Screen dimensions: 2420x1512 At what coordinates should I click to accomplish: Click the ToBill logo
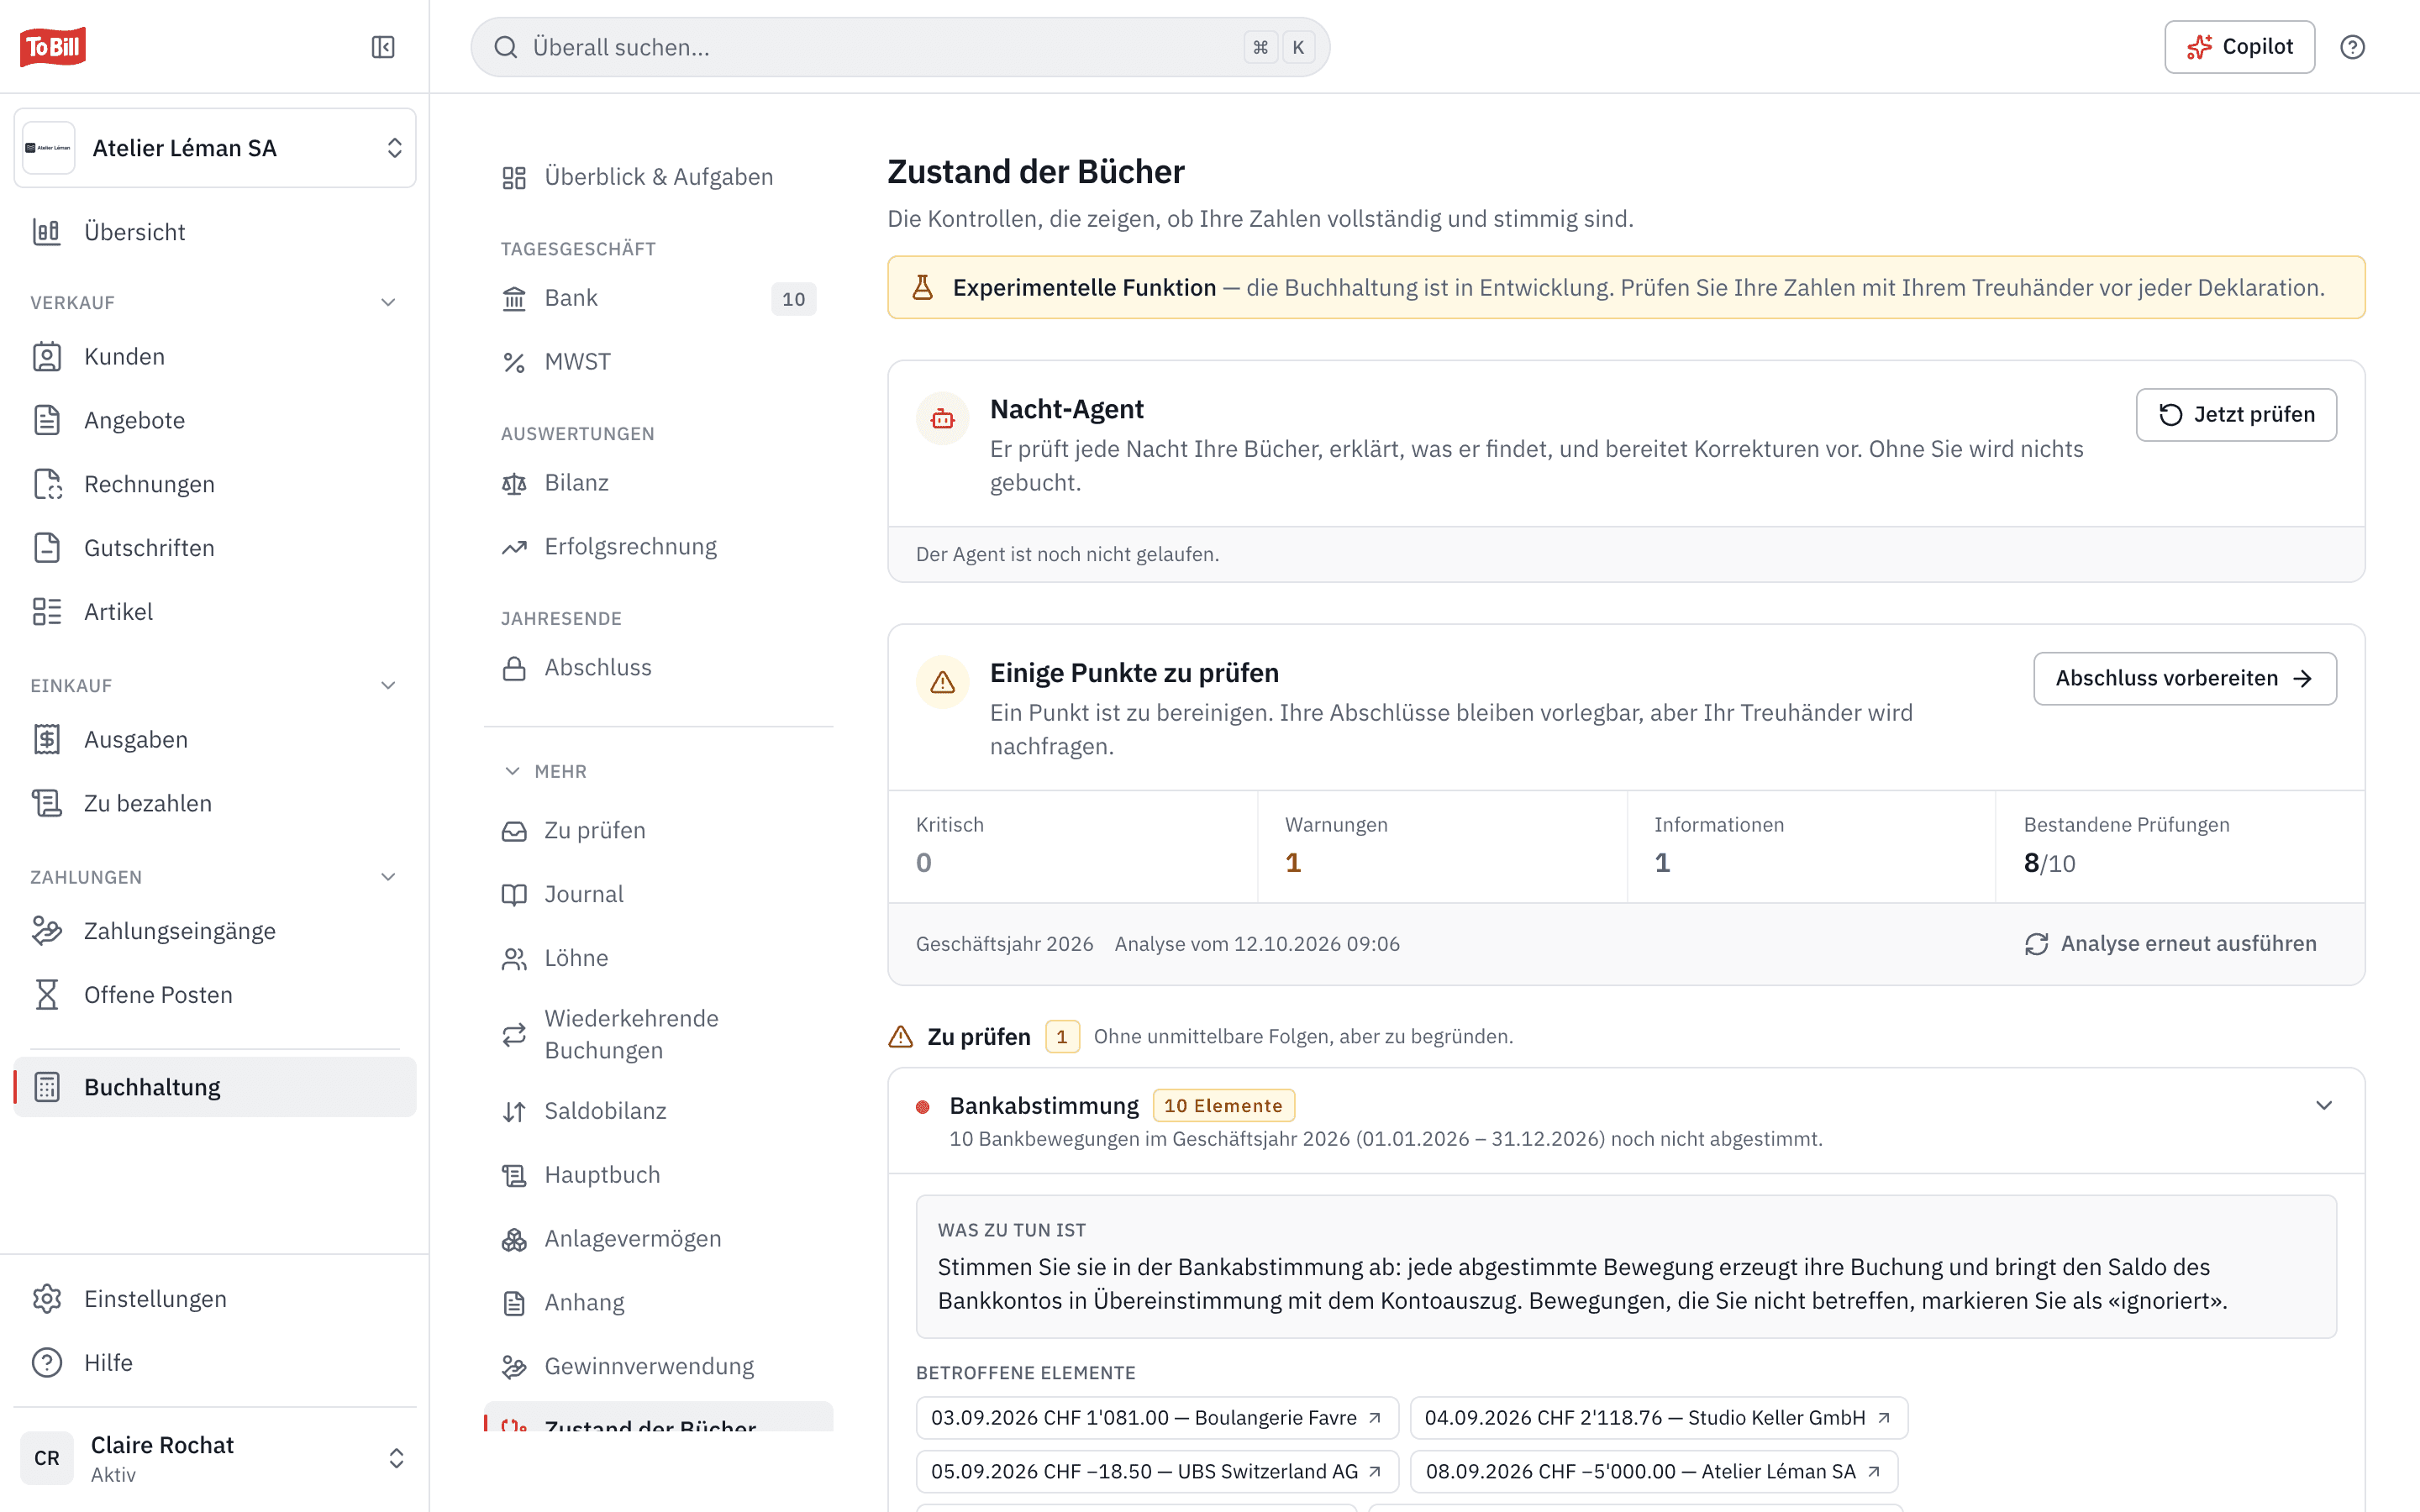click(53, 47)
